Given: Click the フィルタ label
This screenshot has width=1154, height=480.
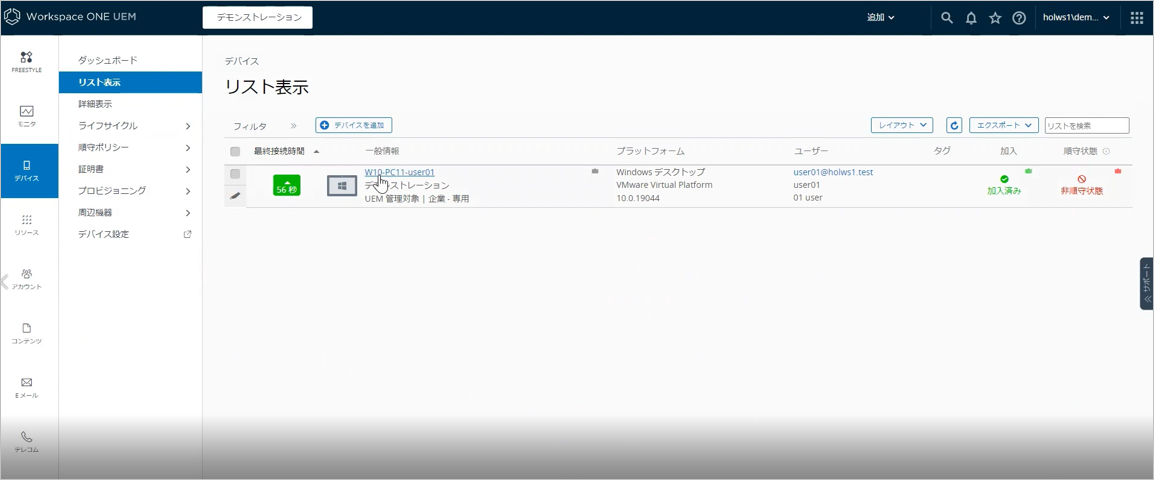Looking at the screenshot, I should pyautogui.click(x=250, y=126).
